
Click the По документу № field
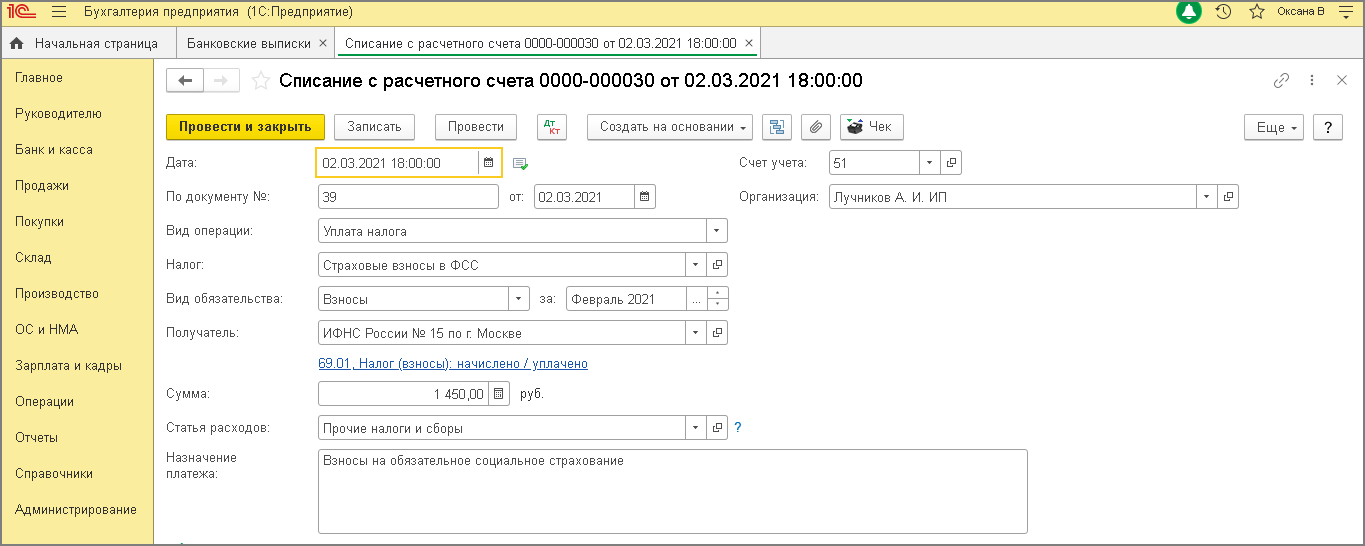pyautogui.click(x=408, y=197)
